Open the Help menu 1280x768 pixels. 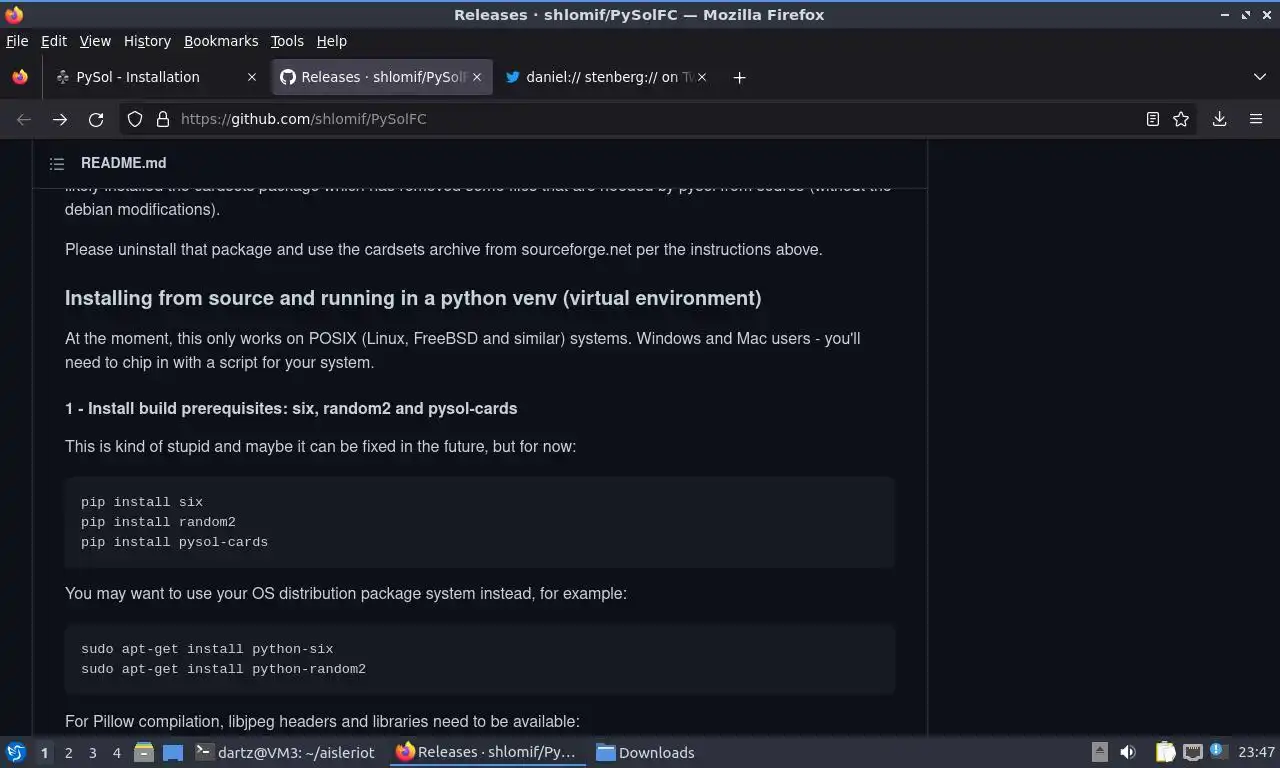332,41
